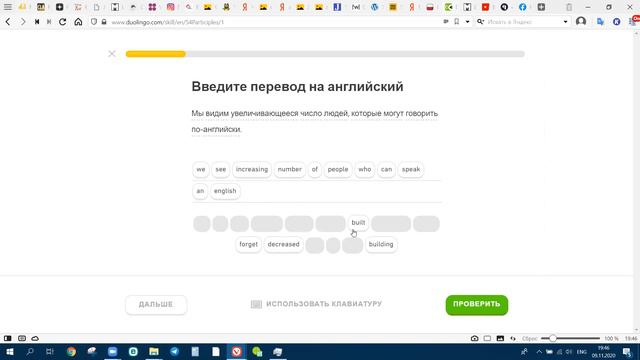Open a new tab with plus button
Image resolution: width=640 pixels, height=360 pixels.
541,7
